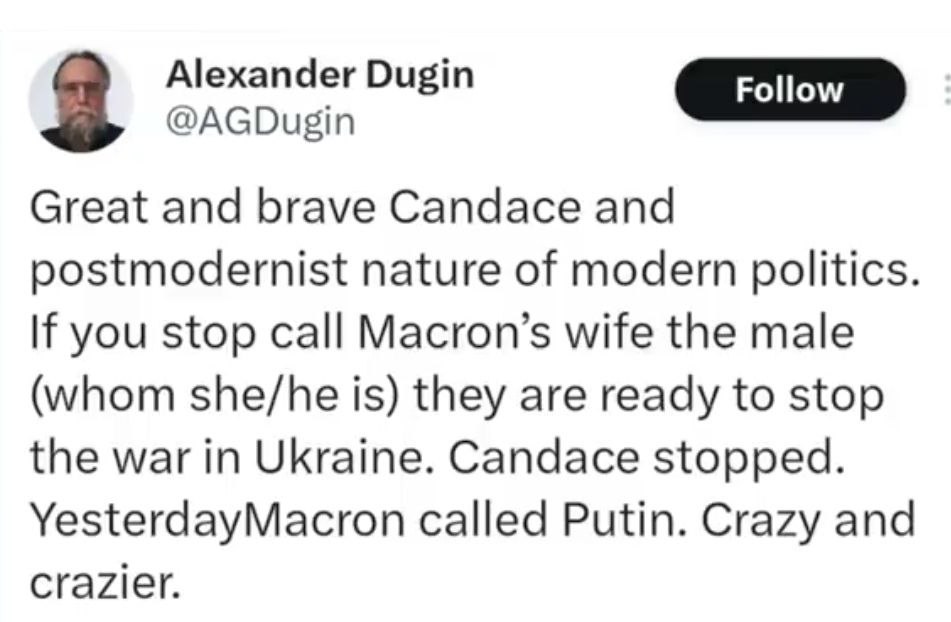
Task: Click the word Putin in the tweet
Action: (625, 520)
